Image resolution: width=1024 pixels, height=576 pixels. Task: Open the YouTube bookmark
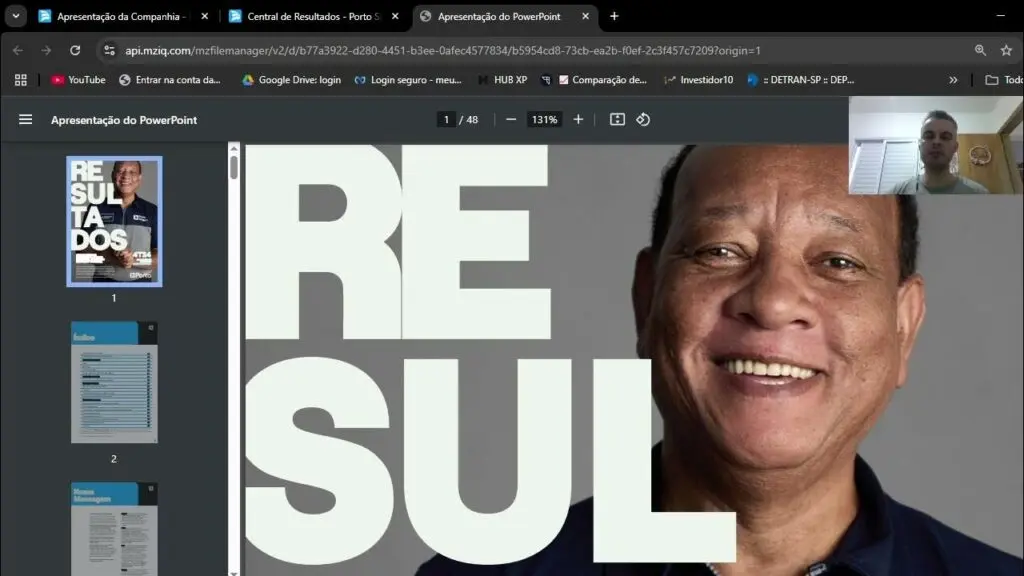click(x=78, y=80)
